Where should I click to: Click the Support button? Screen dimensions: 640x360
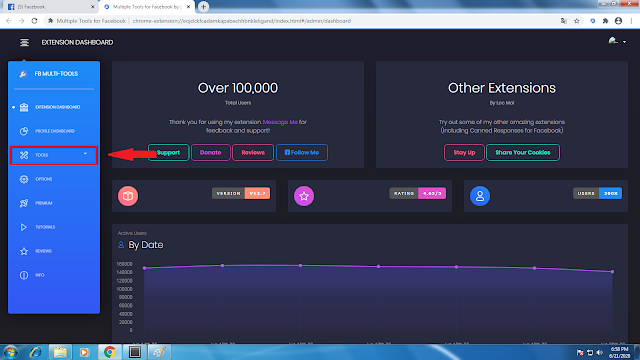(x=169, y=153)
